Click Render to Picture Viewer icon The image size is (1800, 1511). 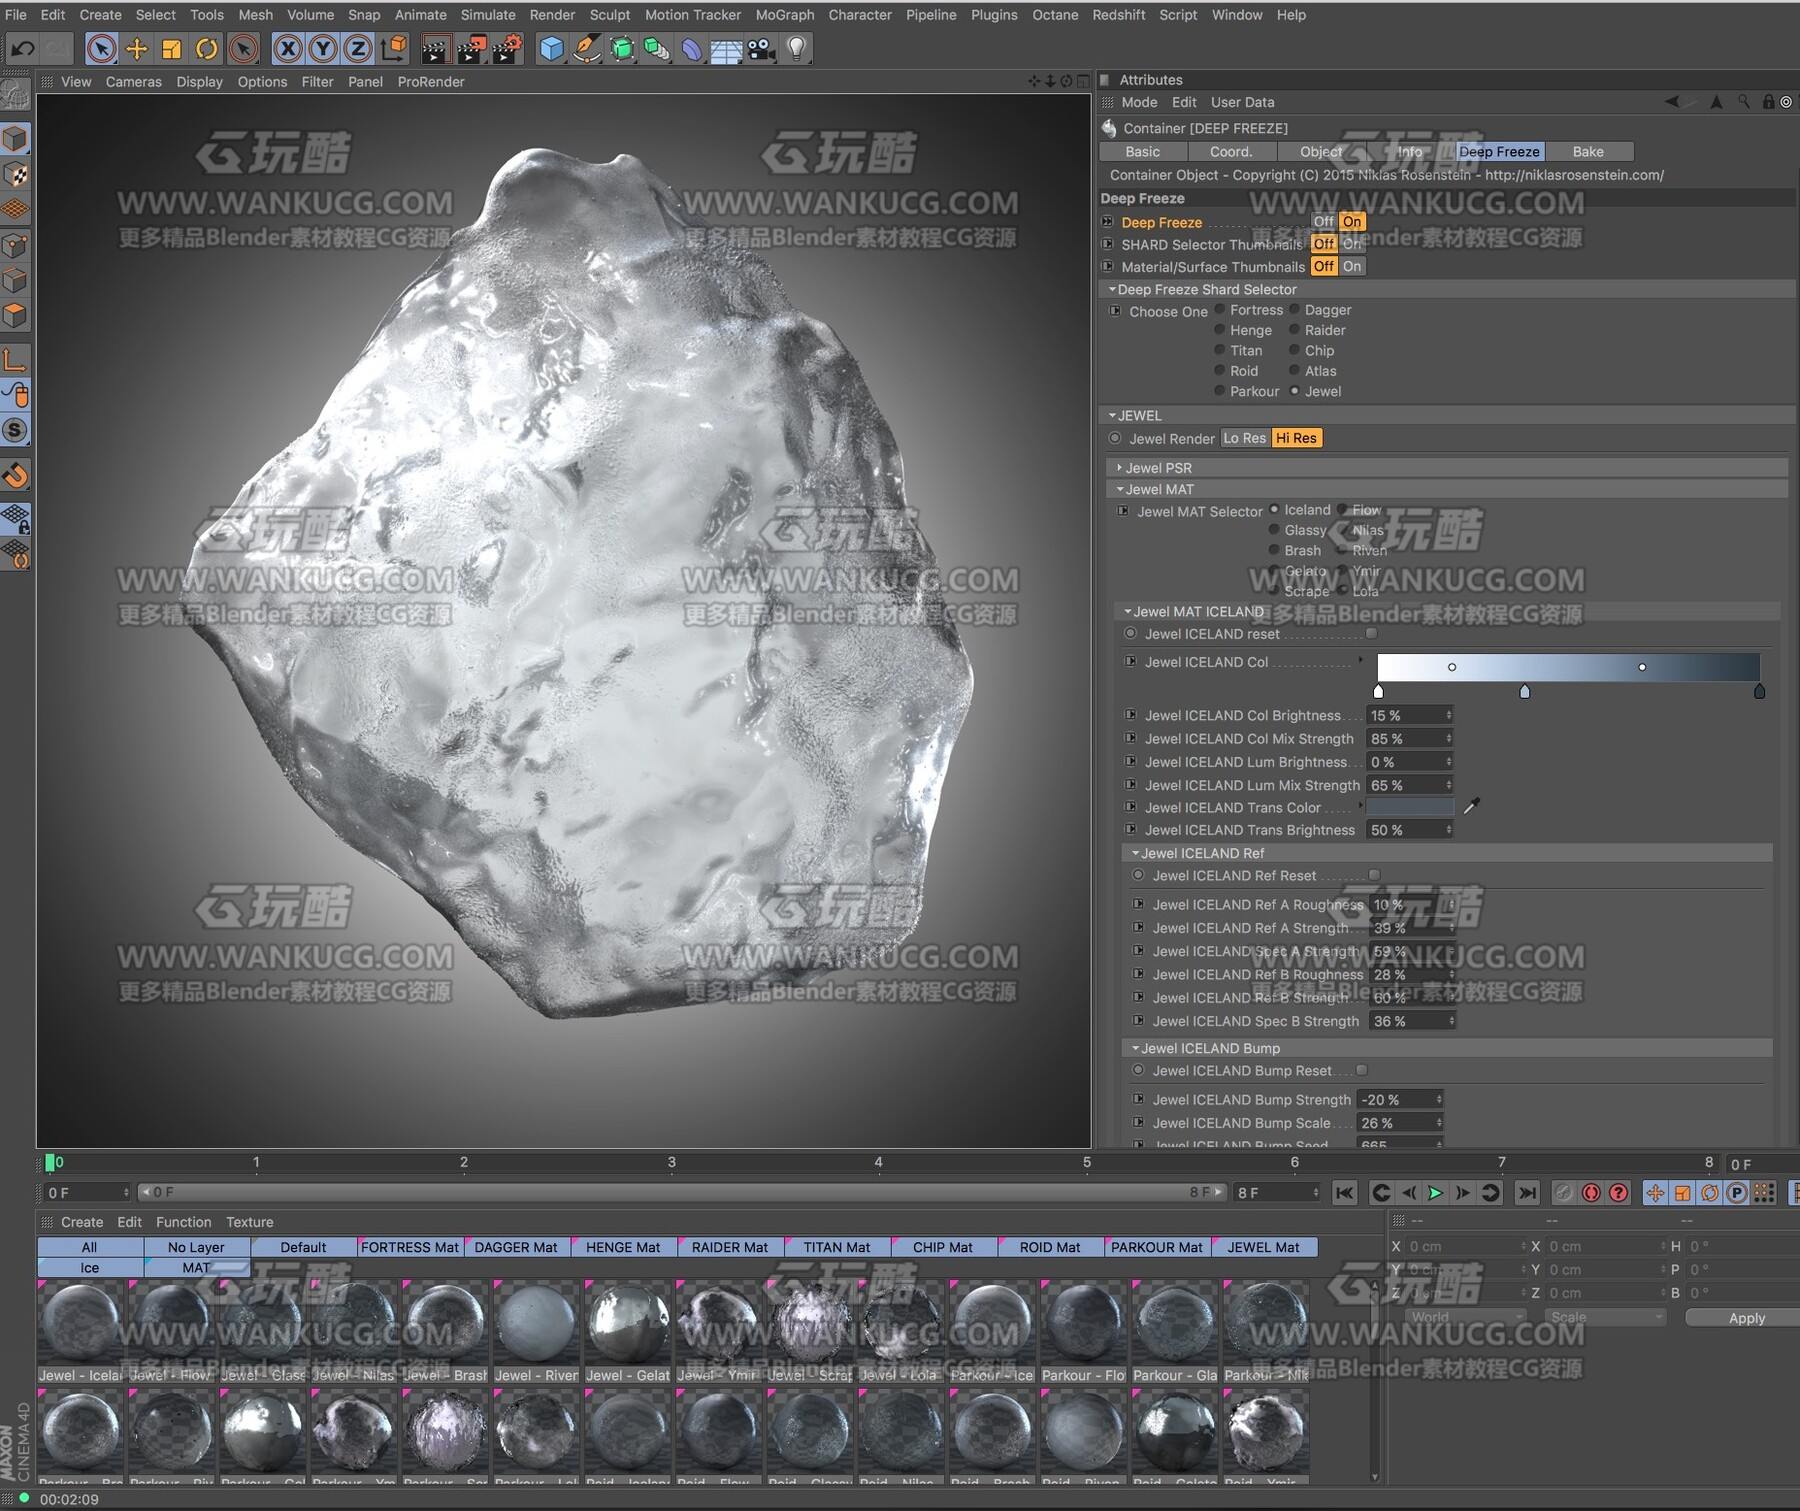(x=471, y=48)
